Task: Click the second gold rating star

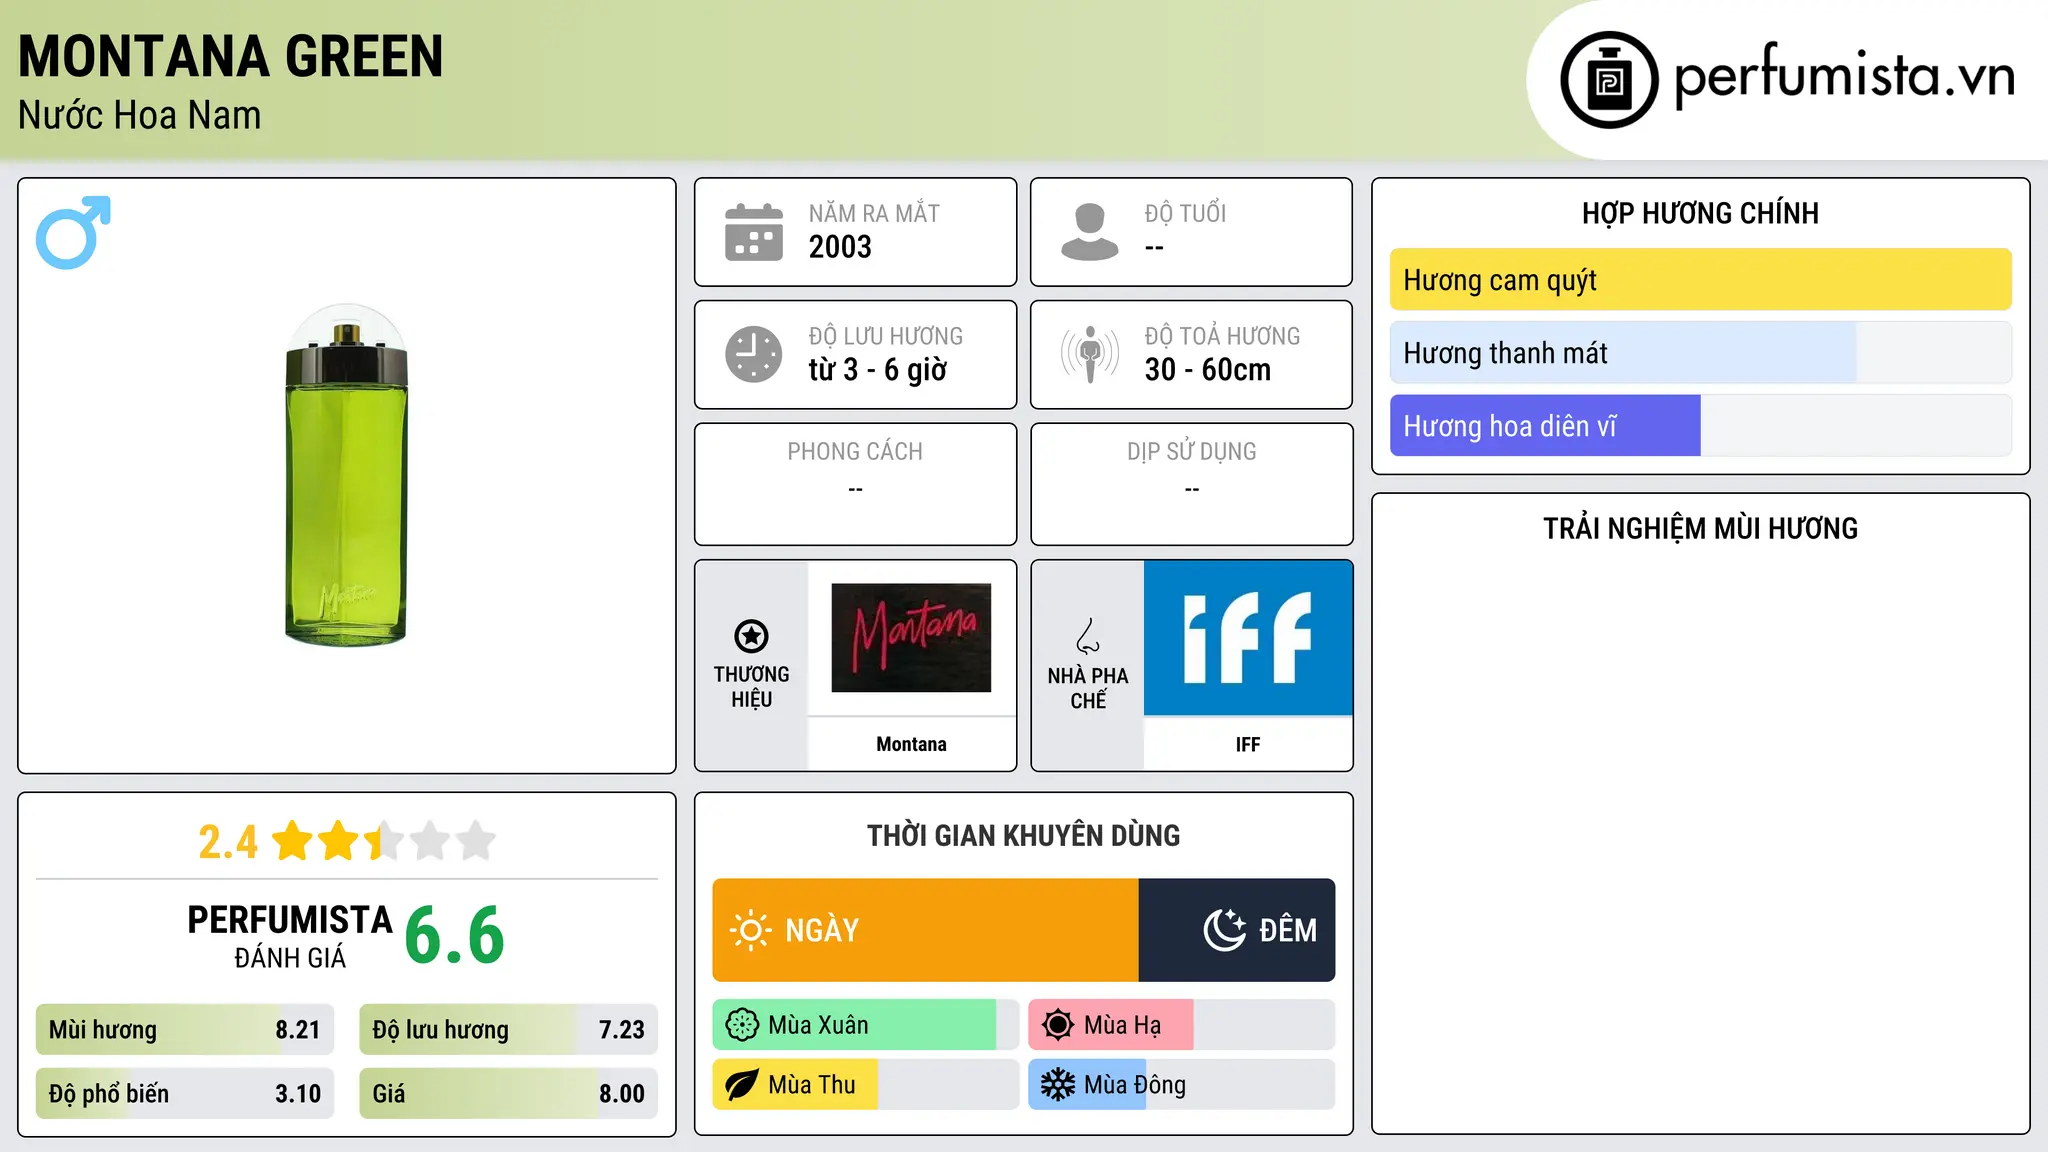Action: 338,841
